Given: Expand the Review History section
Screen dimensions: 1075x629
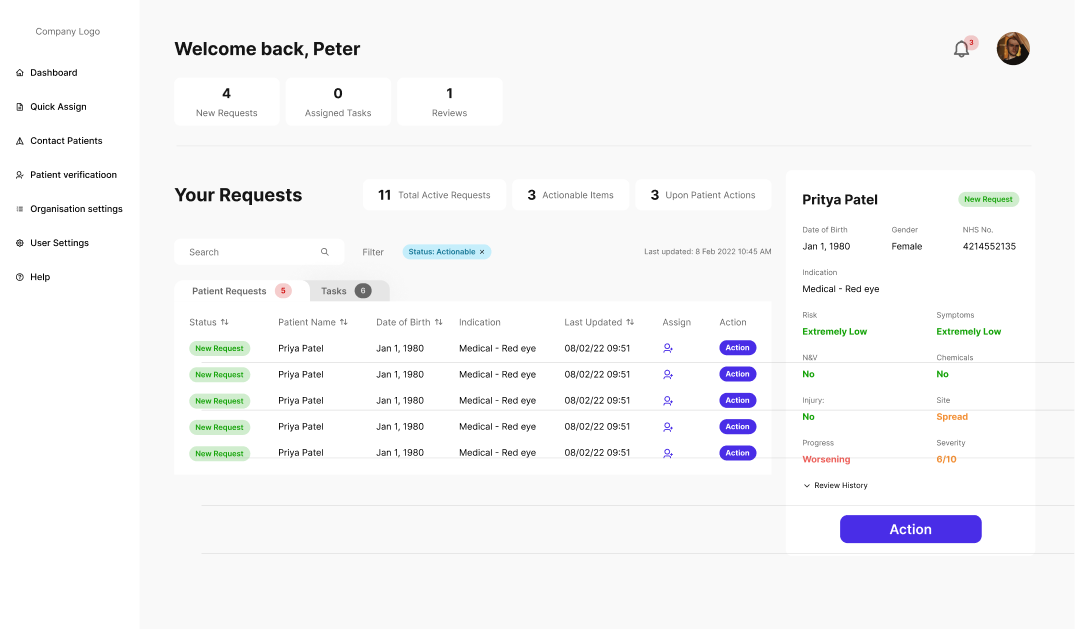Looking at the screenshot, I should pyautogui.click(x=835, y=486).
